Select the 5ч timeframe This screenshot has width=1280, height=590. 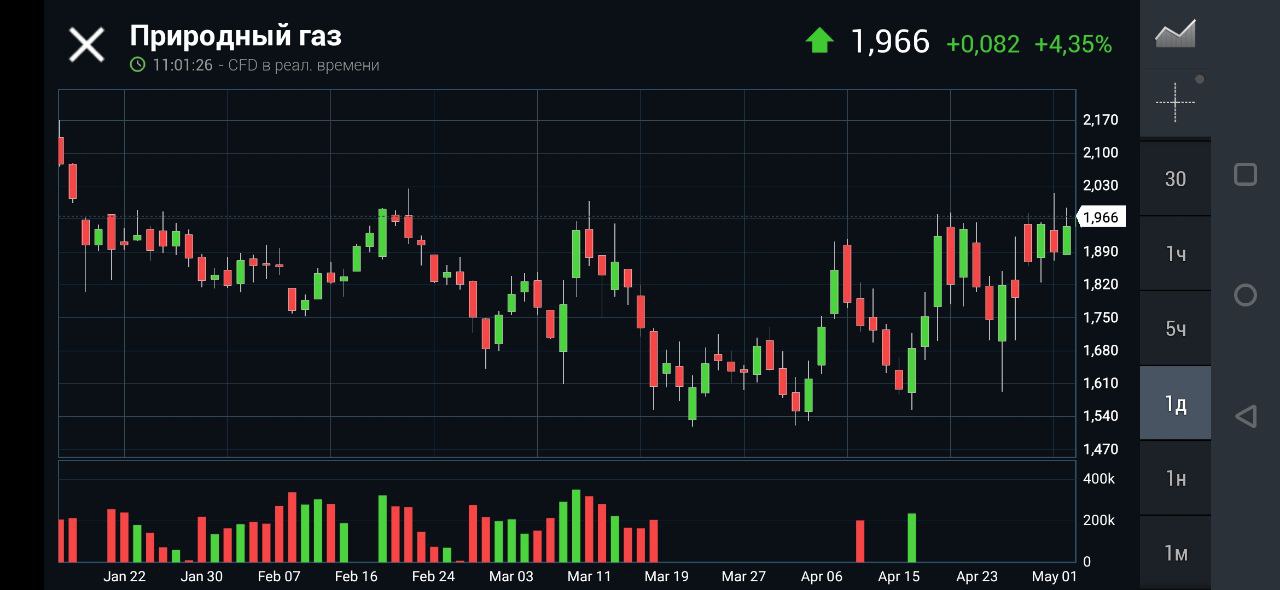coord(1175,329)
